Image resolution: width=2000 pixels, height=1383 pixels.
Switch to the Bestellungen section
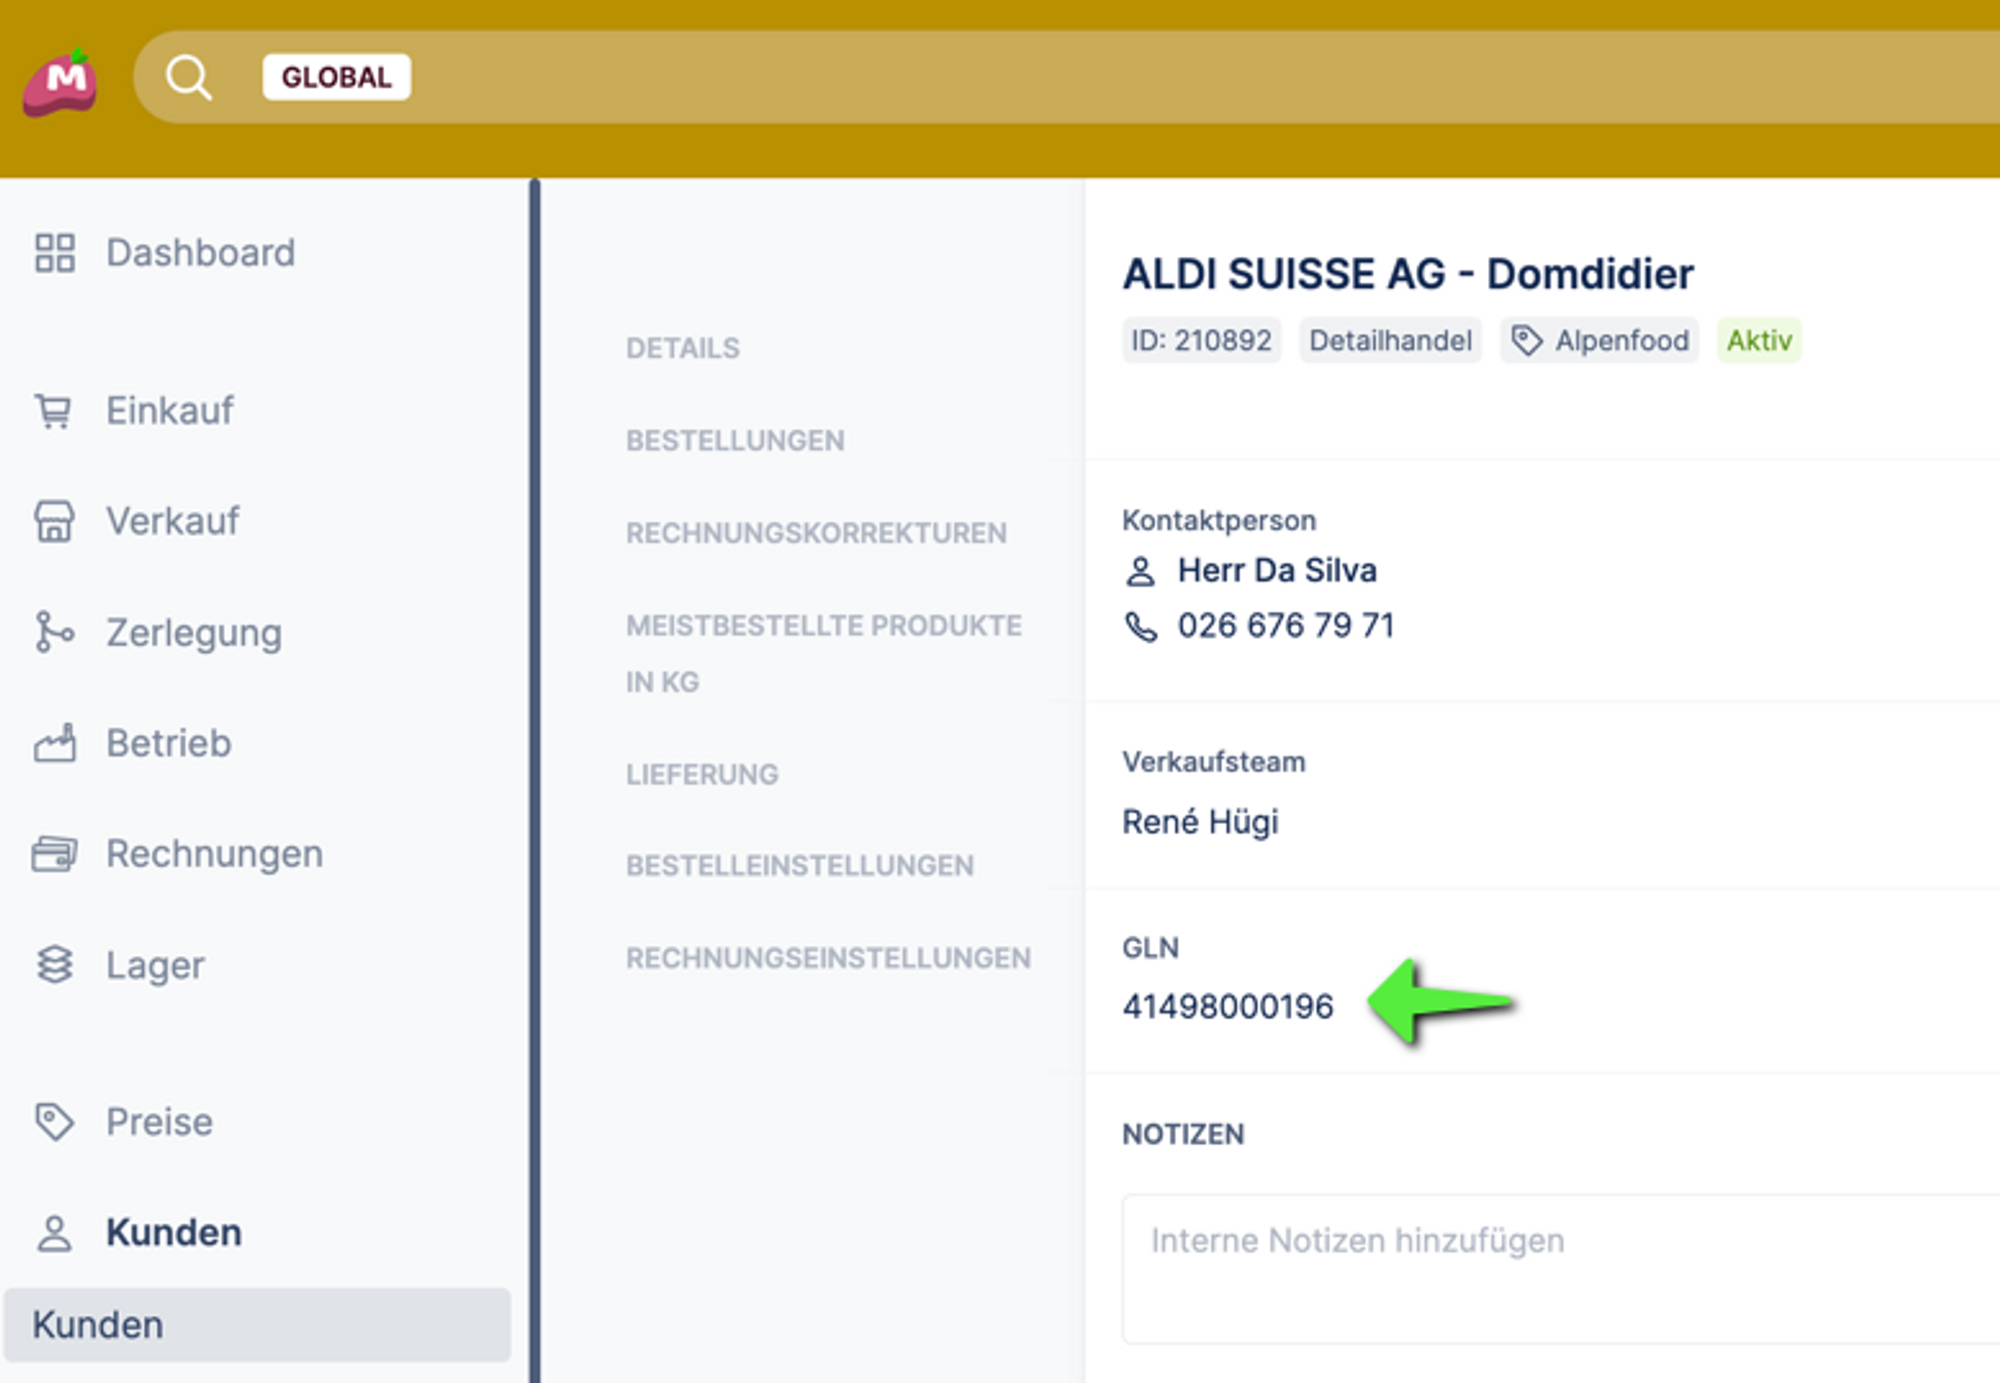click(x=735, y=441)
